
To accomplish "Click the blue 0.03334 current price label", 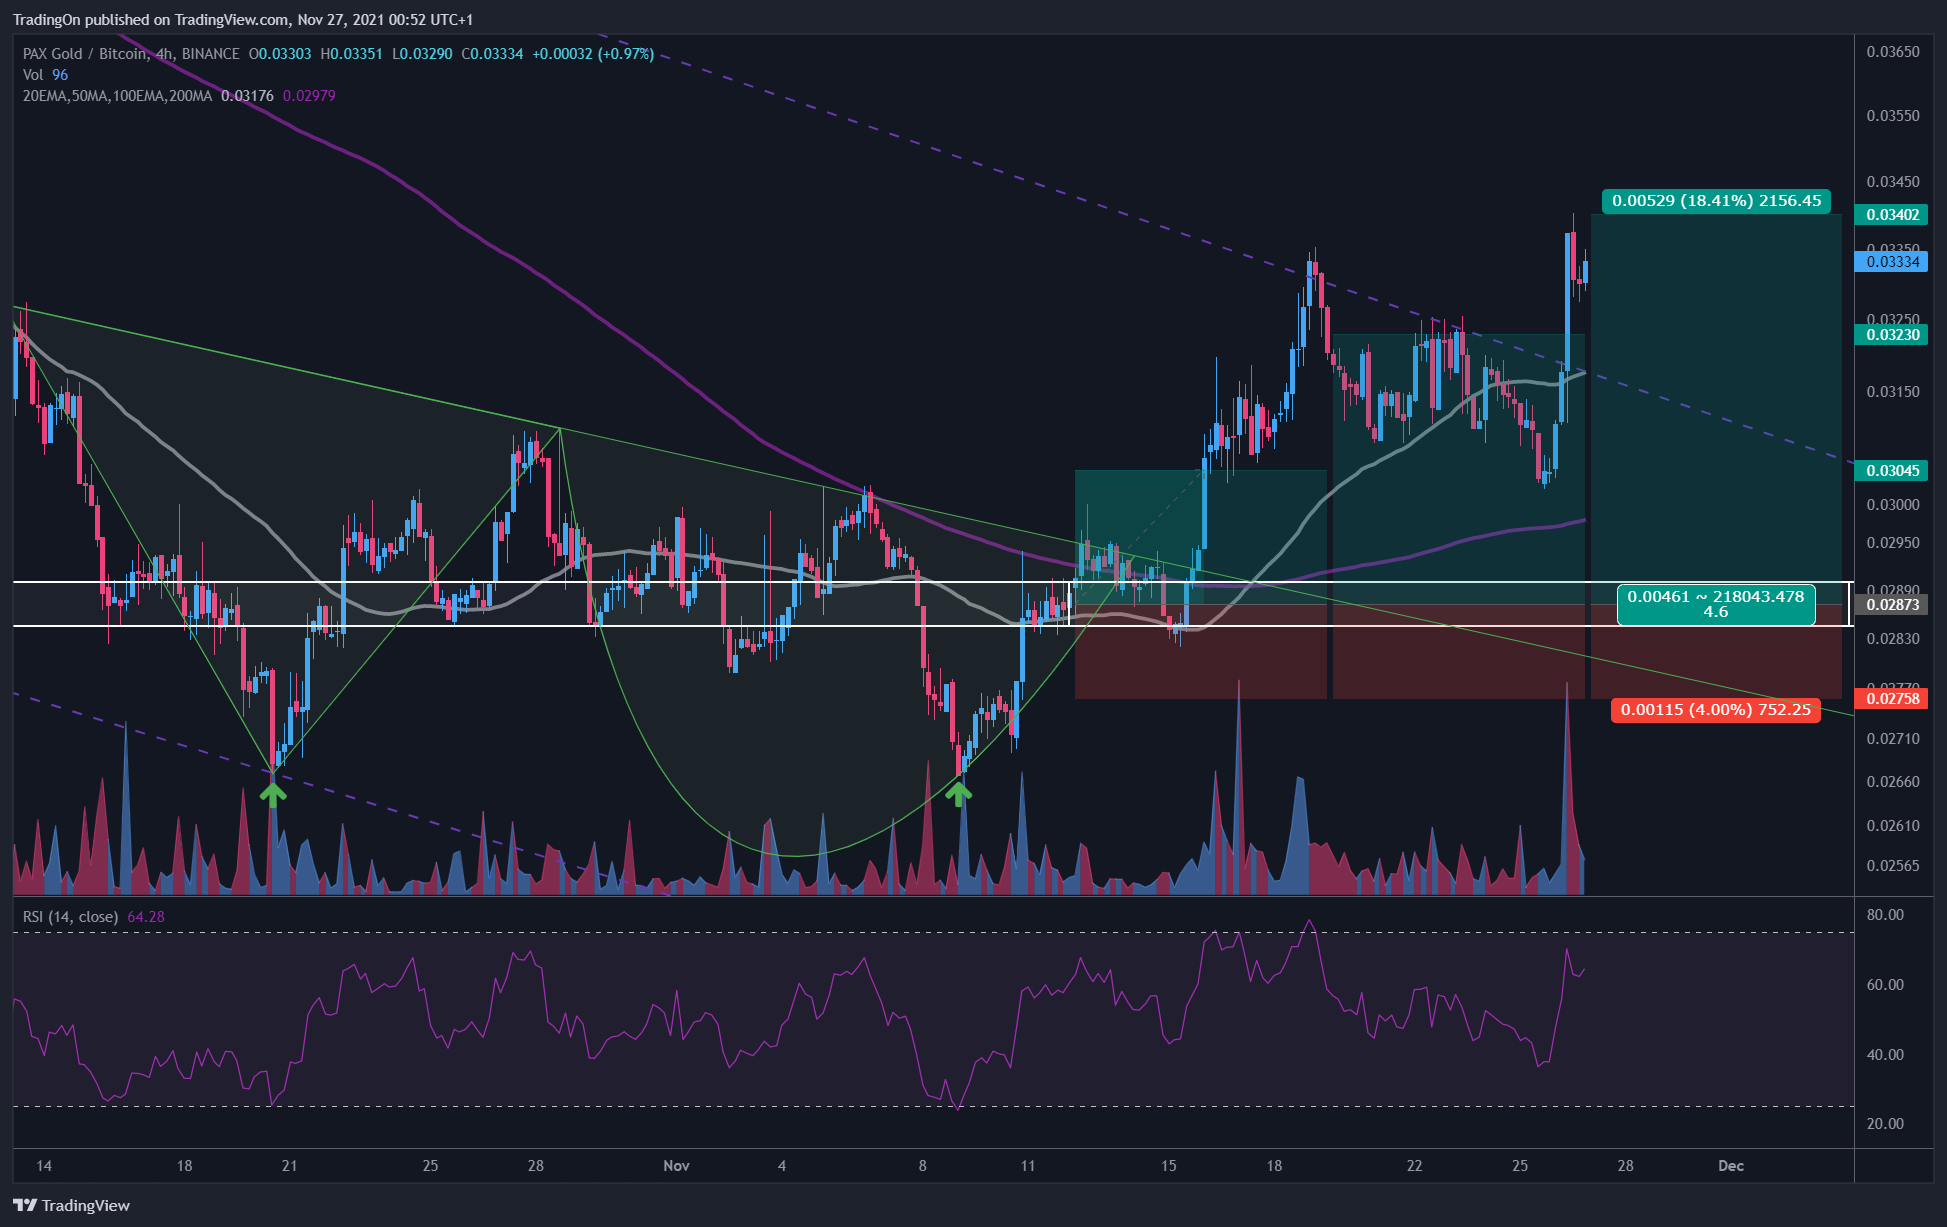I will 1891,262.
